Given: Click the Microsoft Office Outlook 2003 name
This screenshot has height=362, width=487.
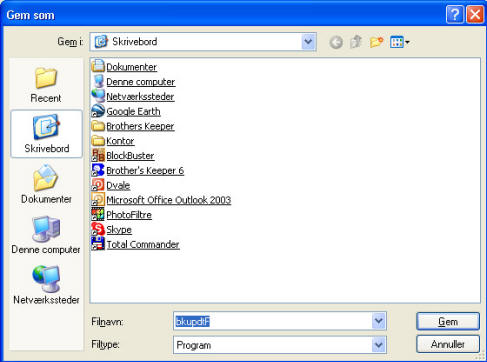Looking at the screenshot, I should [x=169, y=200].
